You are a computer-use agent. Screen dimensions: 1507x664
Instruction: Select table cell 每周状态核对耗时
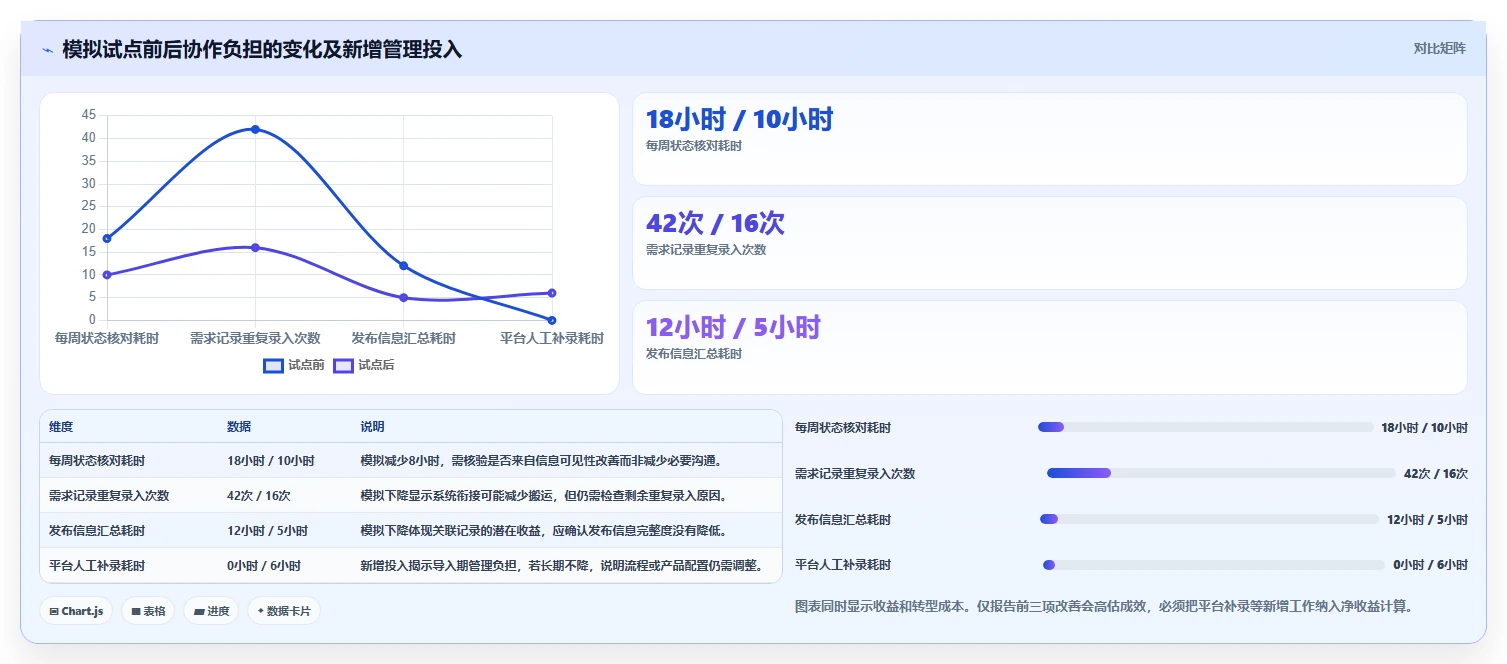(x=97, y=461)
